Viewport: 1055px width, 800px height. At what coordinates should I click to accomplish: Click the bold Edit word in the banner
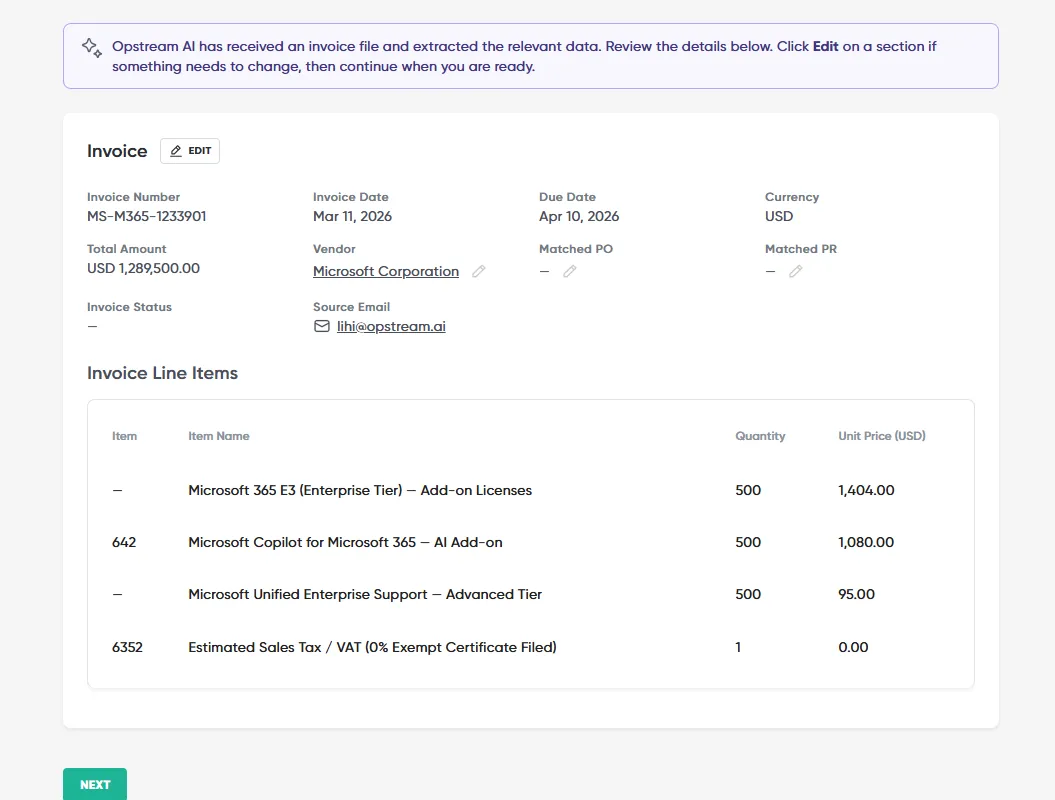tap(826, 46)
